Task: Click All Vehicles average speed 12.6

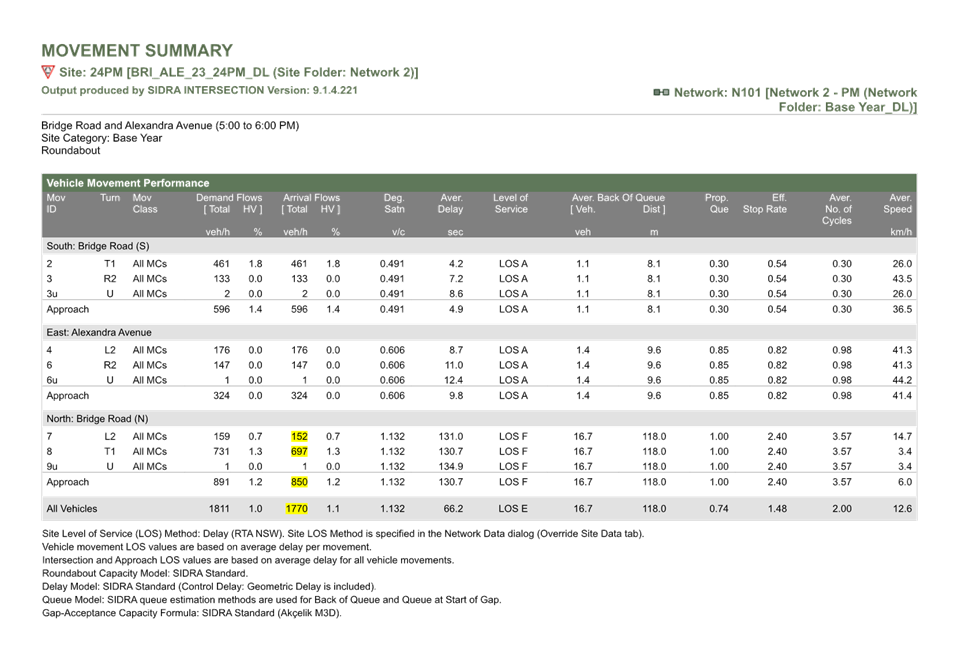Action: 902,509
